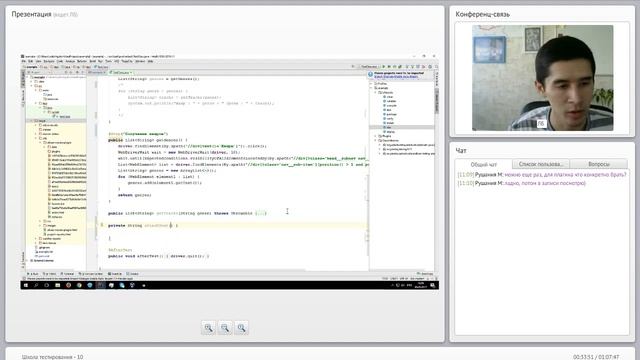Open the Windows Start menu in the taskbar

click(x=26, y=285)
